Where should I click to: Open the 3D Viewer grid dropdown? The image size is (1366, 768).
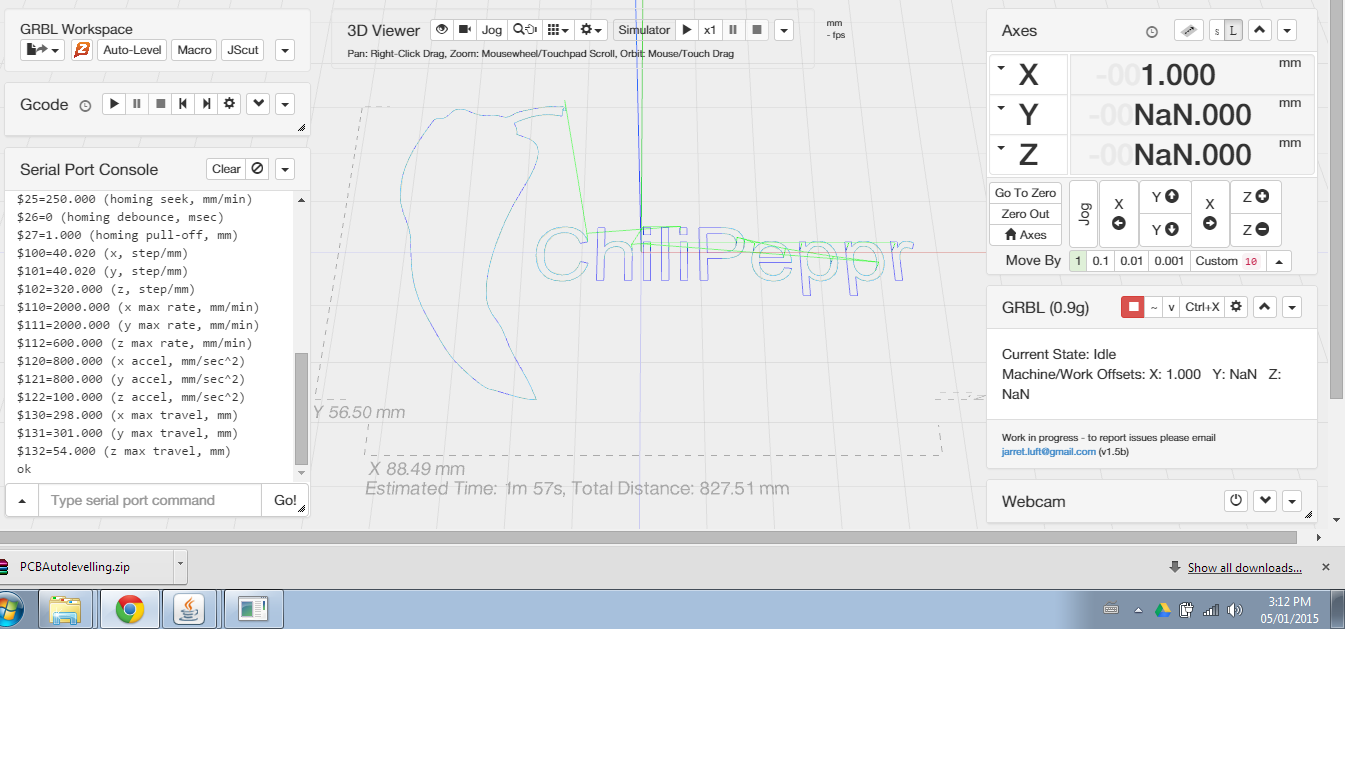tap(559, 30)
